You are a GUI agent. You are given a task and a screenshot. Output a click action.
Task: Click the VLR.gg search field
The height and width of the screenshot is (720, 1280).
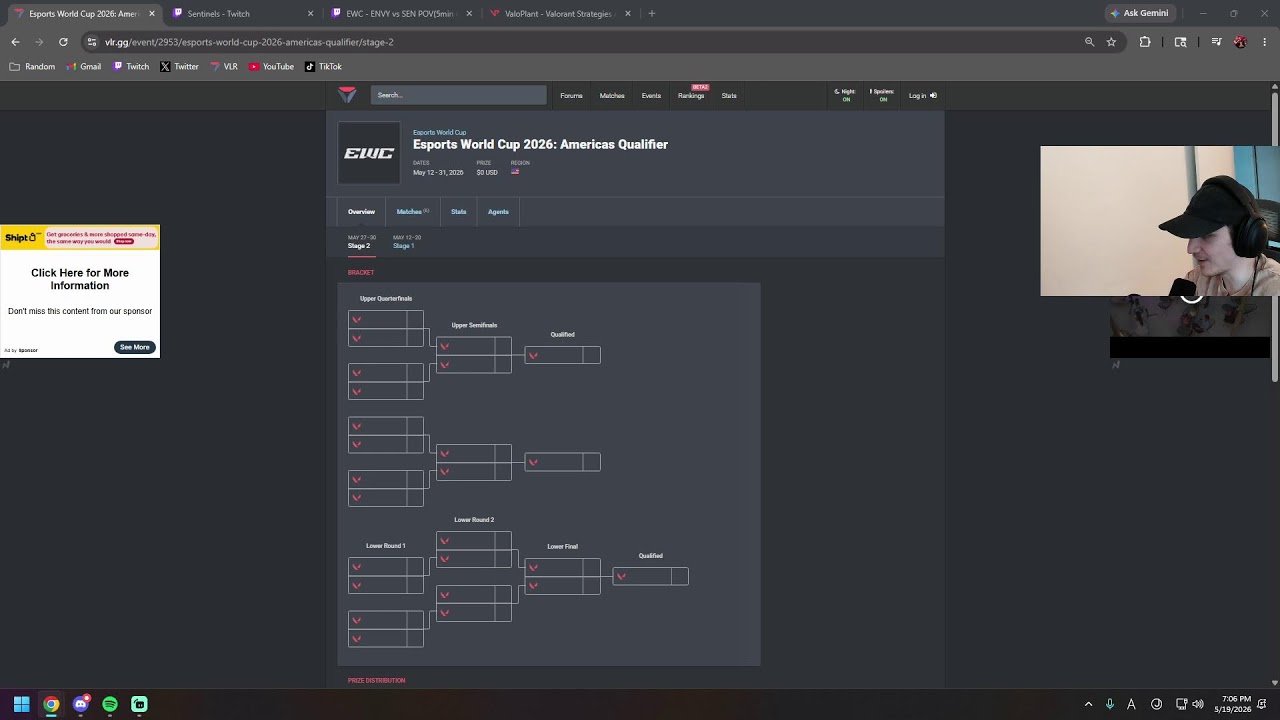pyautogui.click(x=459, y=95)
